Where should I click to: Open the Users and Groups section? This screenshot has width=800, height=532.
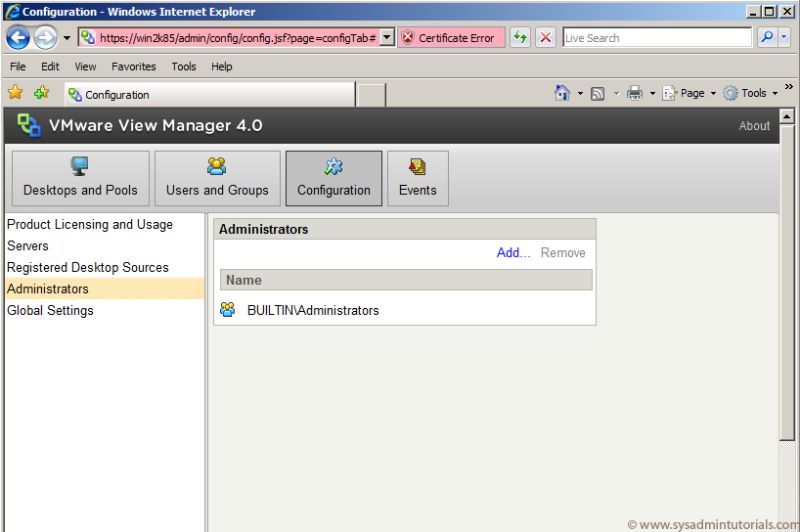[x=217, y=179]
